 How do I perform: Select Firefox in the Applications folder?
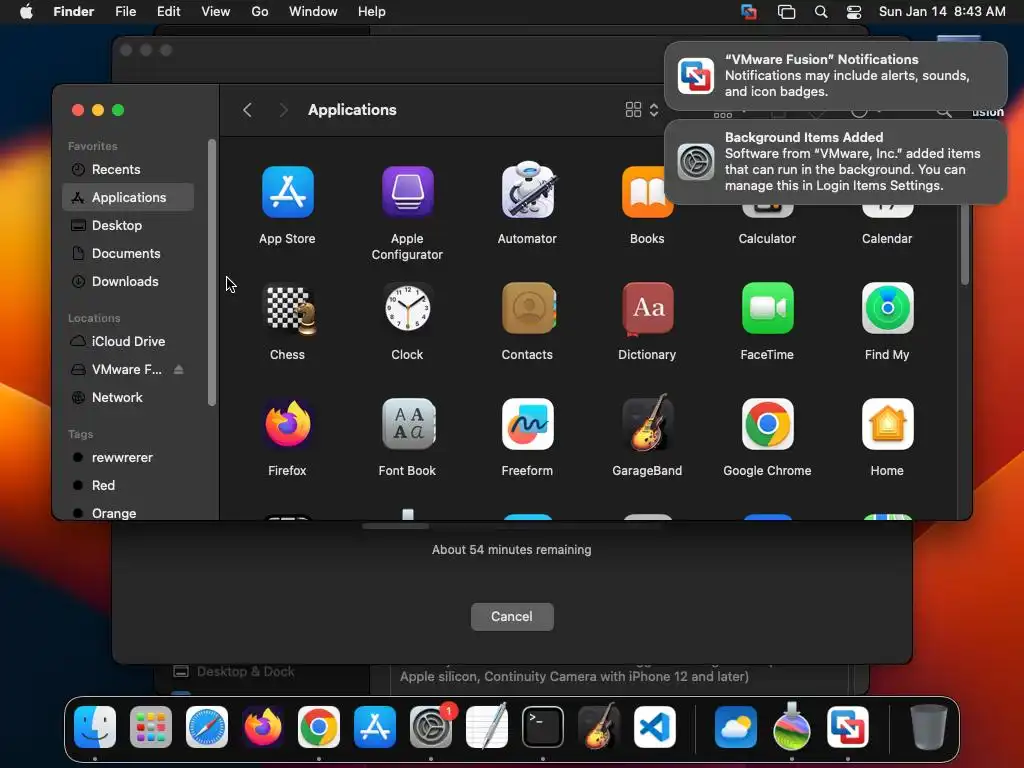287,424
